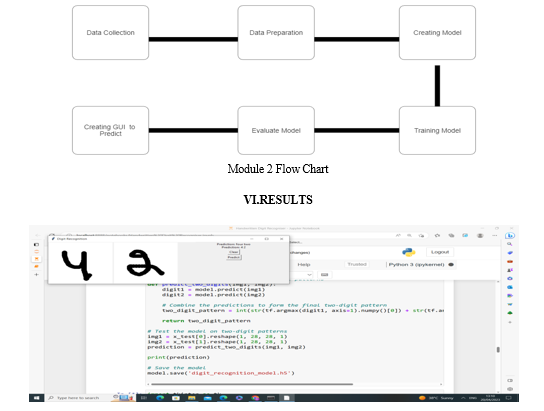
Task: Click the code cell horizontal scrollbar
Action: click(252, 384)
